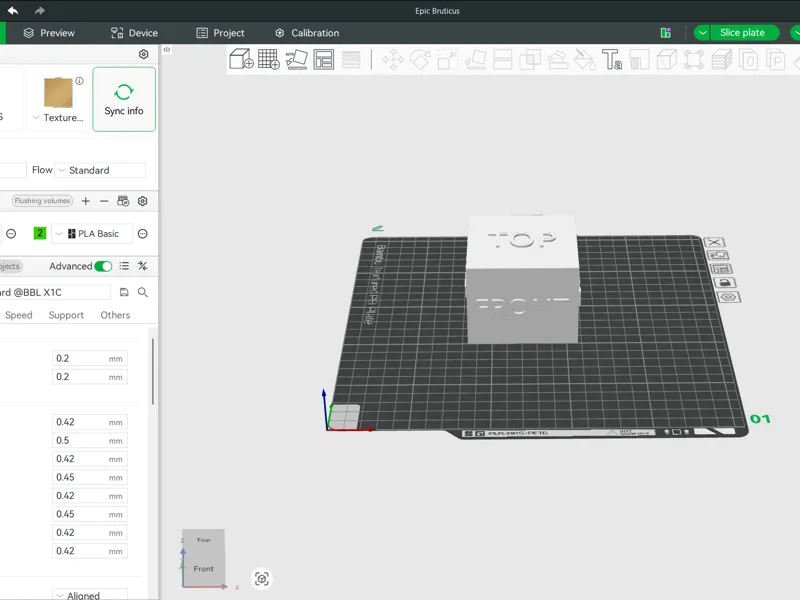Open the Flow Standard dropdown
This screenshot has height=600, width=800.
coord(100,170)
